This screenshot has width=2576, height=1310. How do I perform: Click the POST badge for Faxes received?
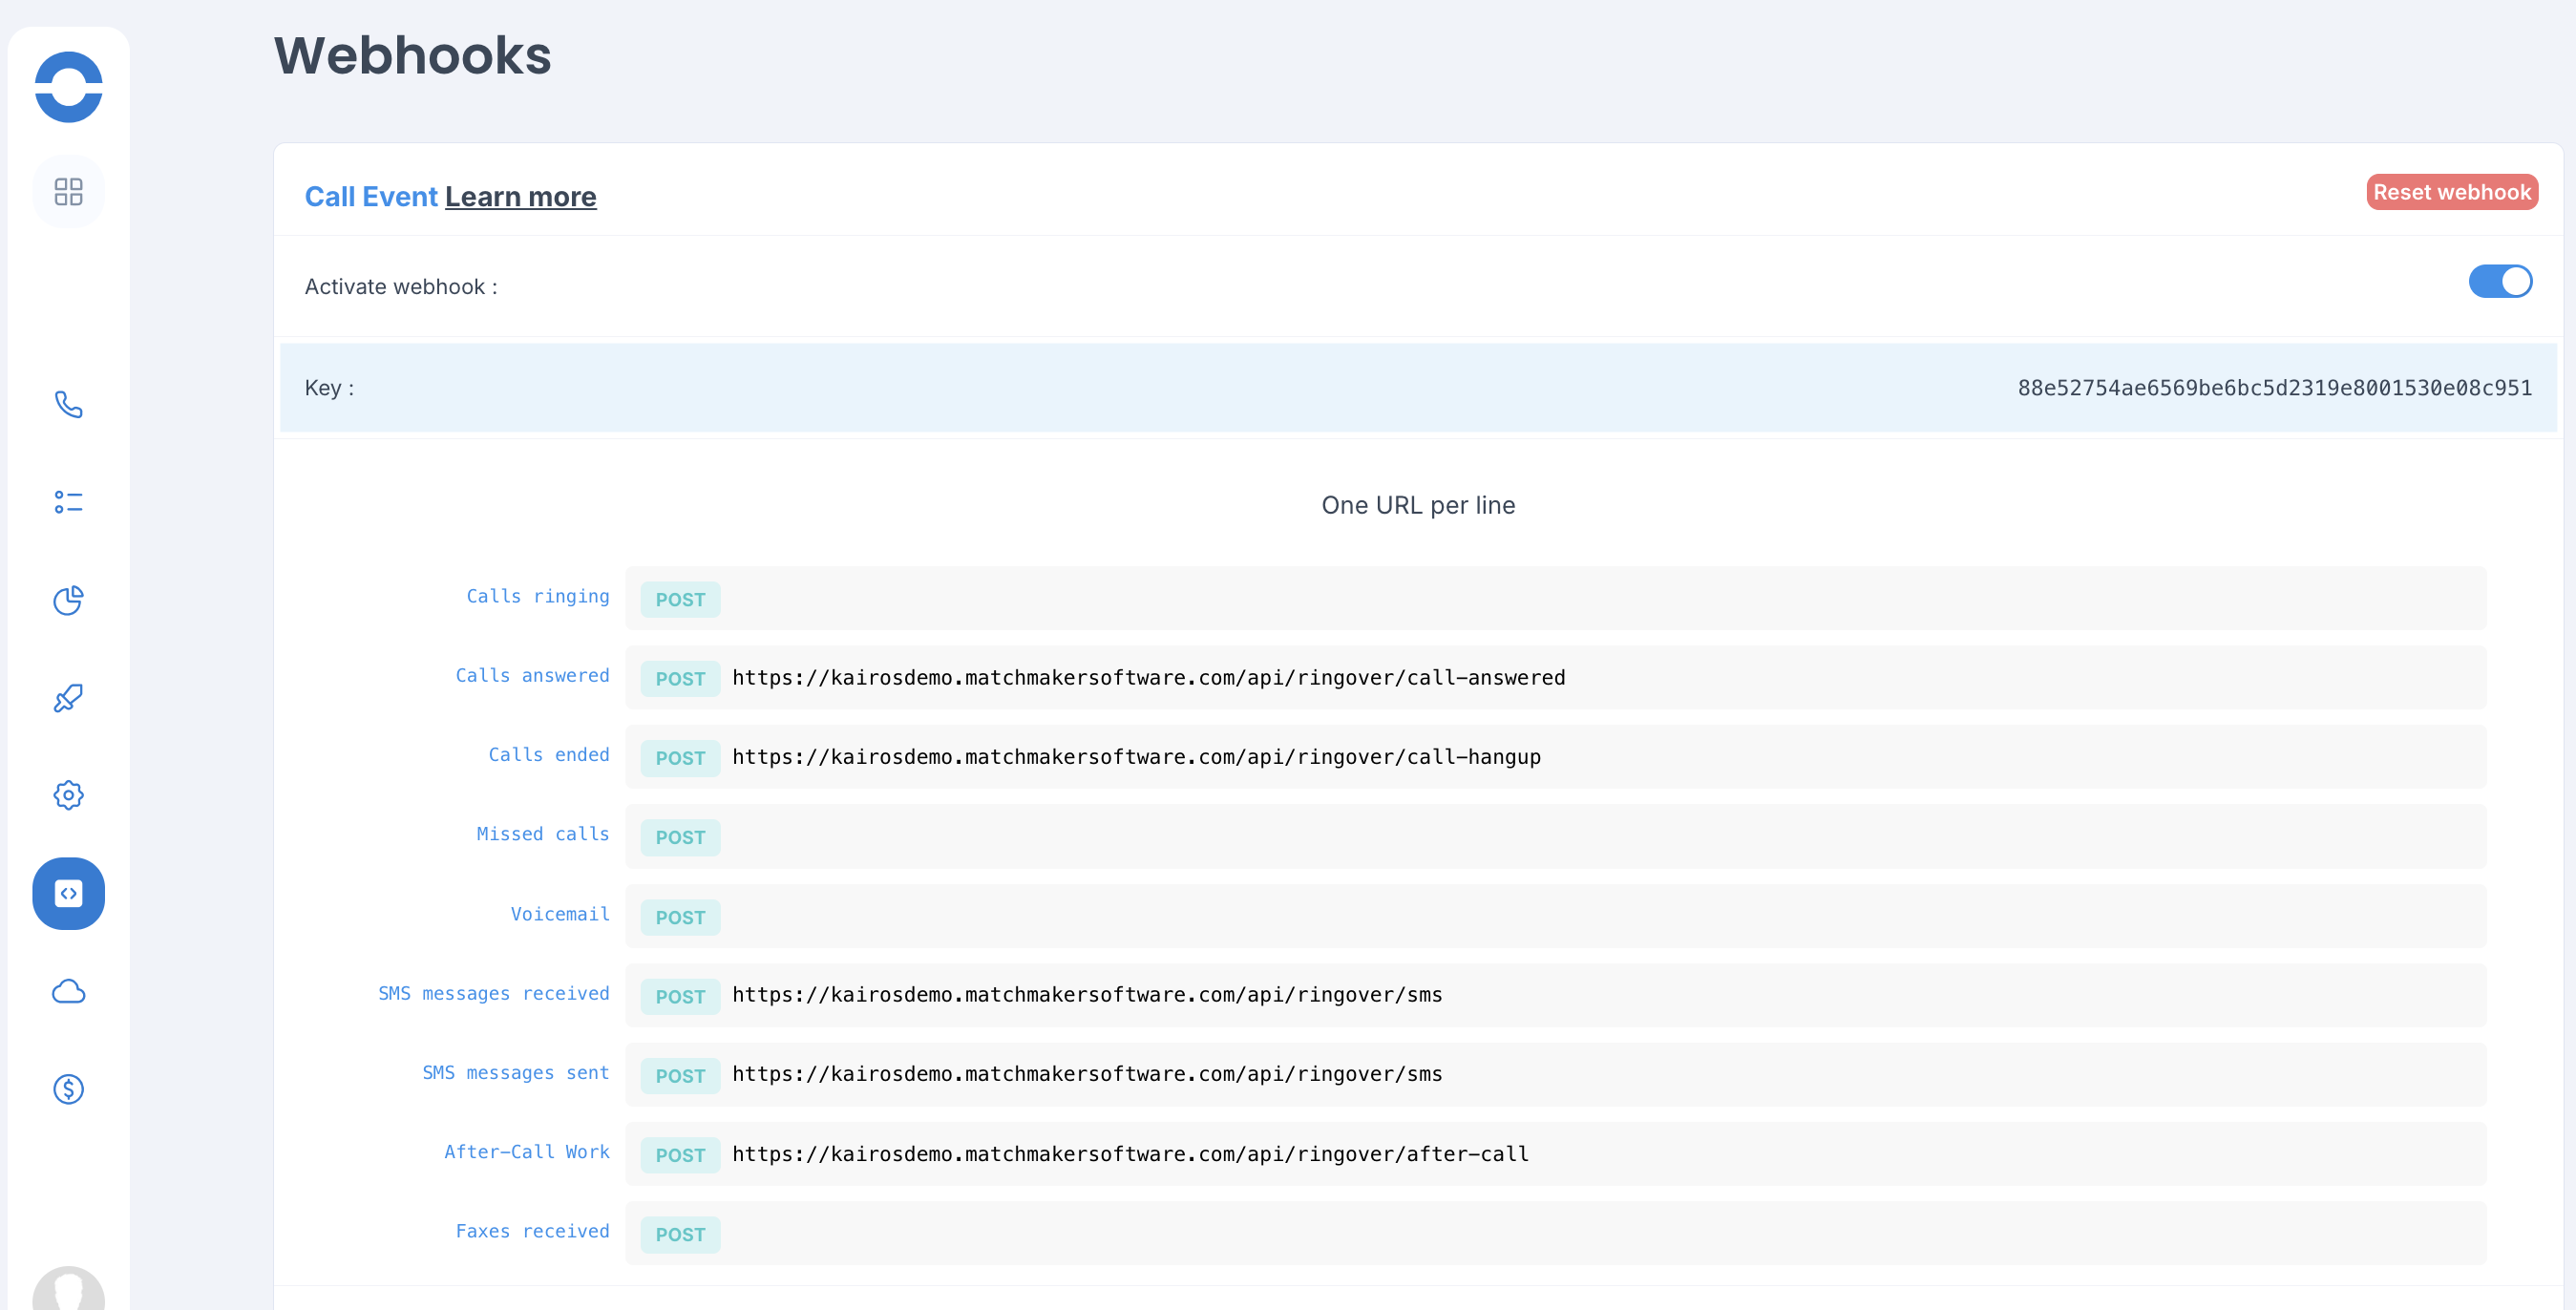click(x=680, y=1235)
